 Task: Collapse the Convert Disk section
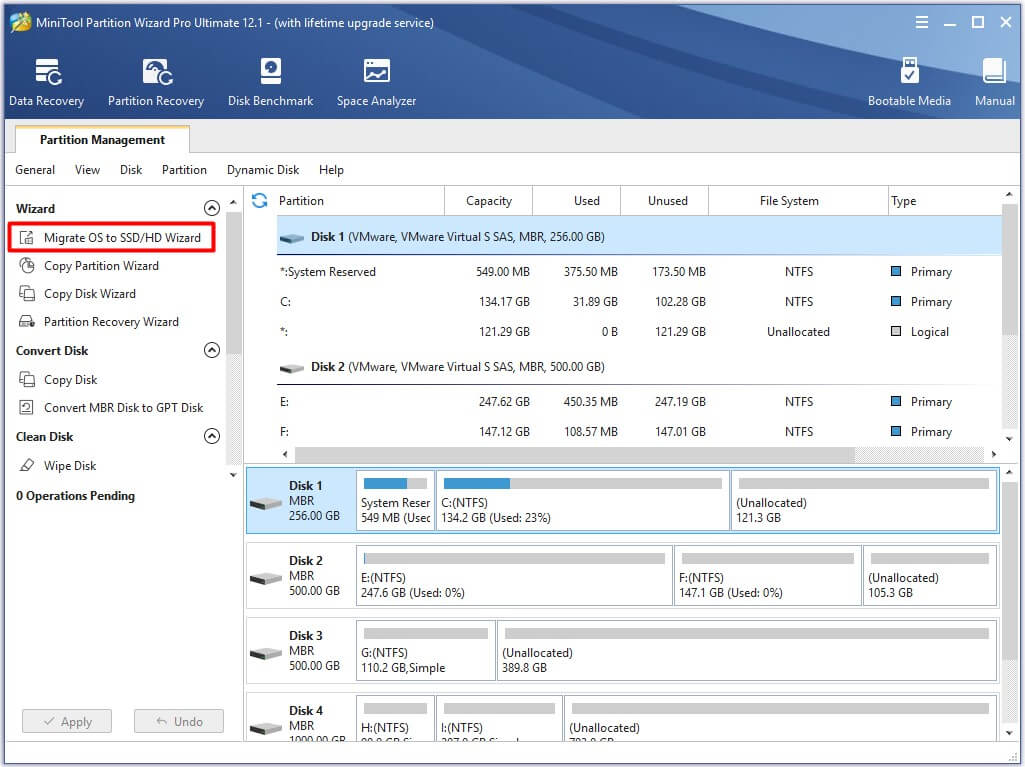click(212, 350)
